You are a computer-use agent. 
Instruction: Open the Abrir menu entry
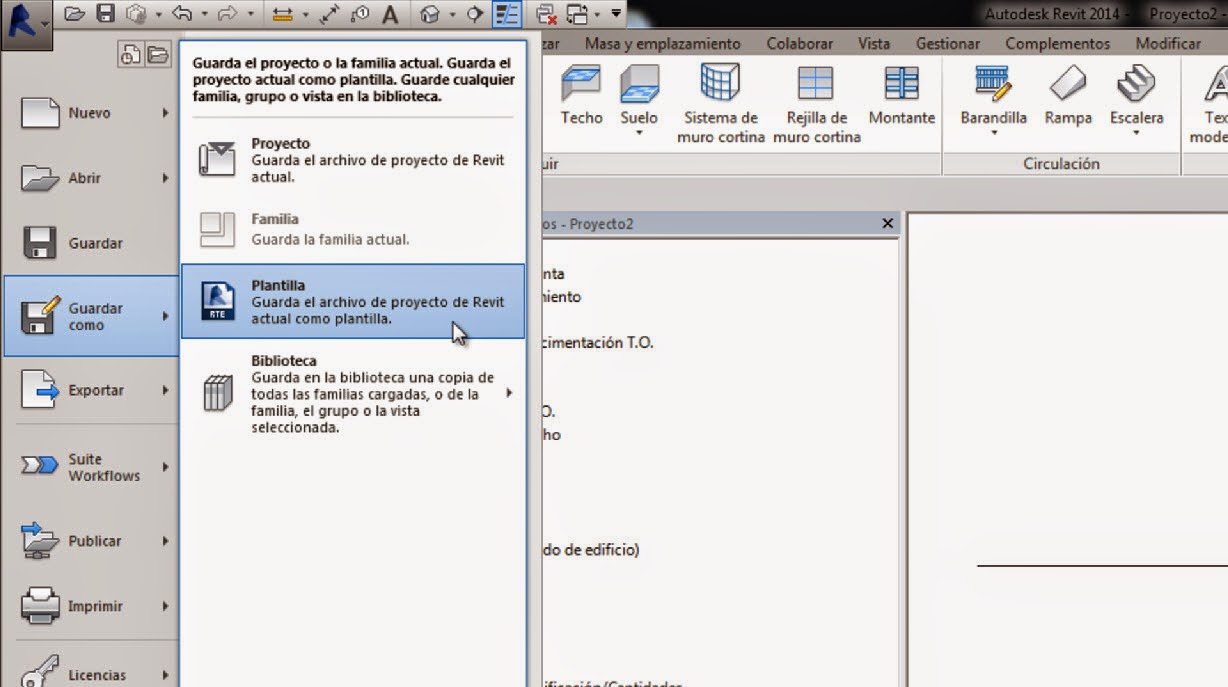92,178
